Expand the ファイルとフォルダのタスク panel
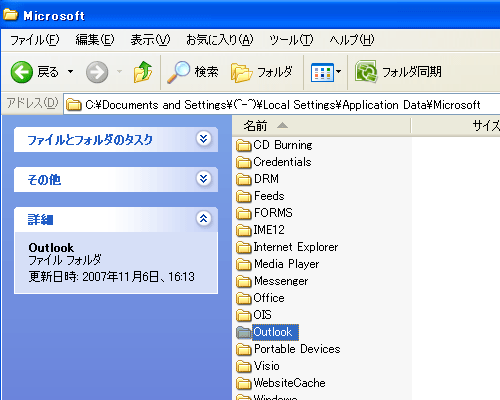 click(204, 139)
